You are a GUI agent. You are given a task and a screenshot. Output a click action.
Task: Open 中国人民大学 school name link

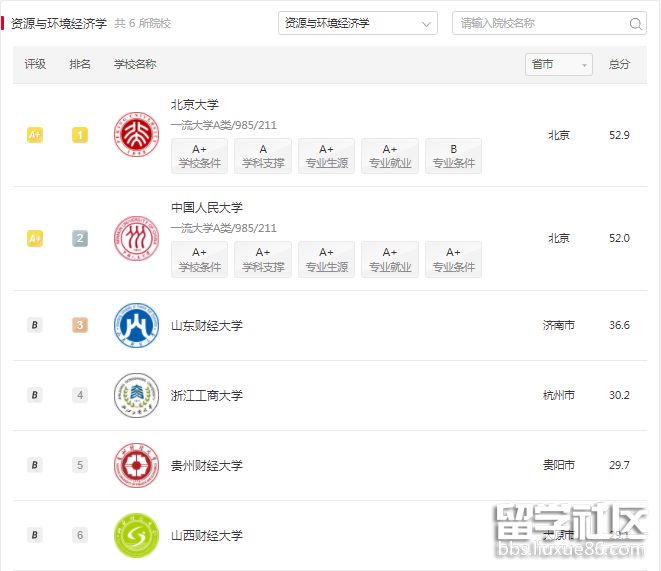pyautogui.click(x=207, y=207)
